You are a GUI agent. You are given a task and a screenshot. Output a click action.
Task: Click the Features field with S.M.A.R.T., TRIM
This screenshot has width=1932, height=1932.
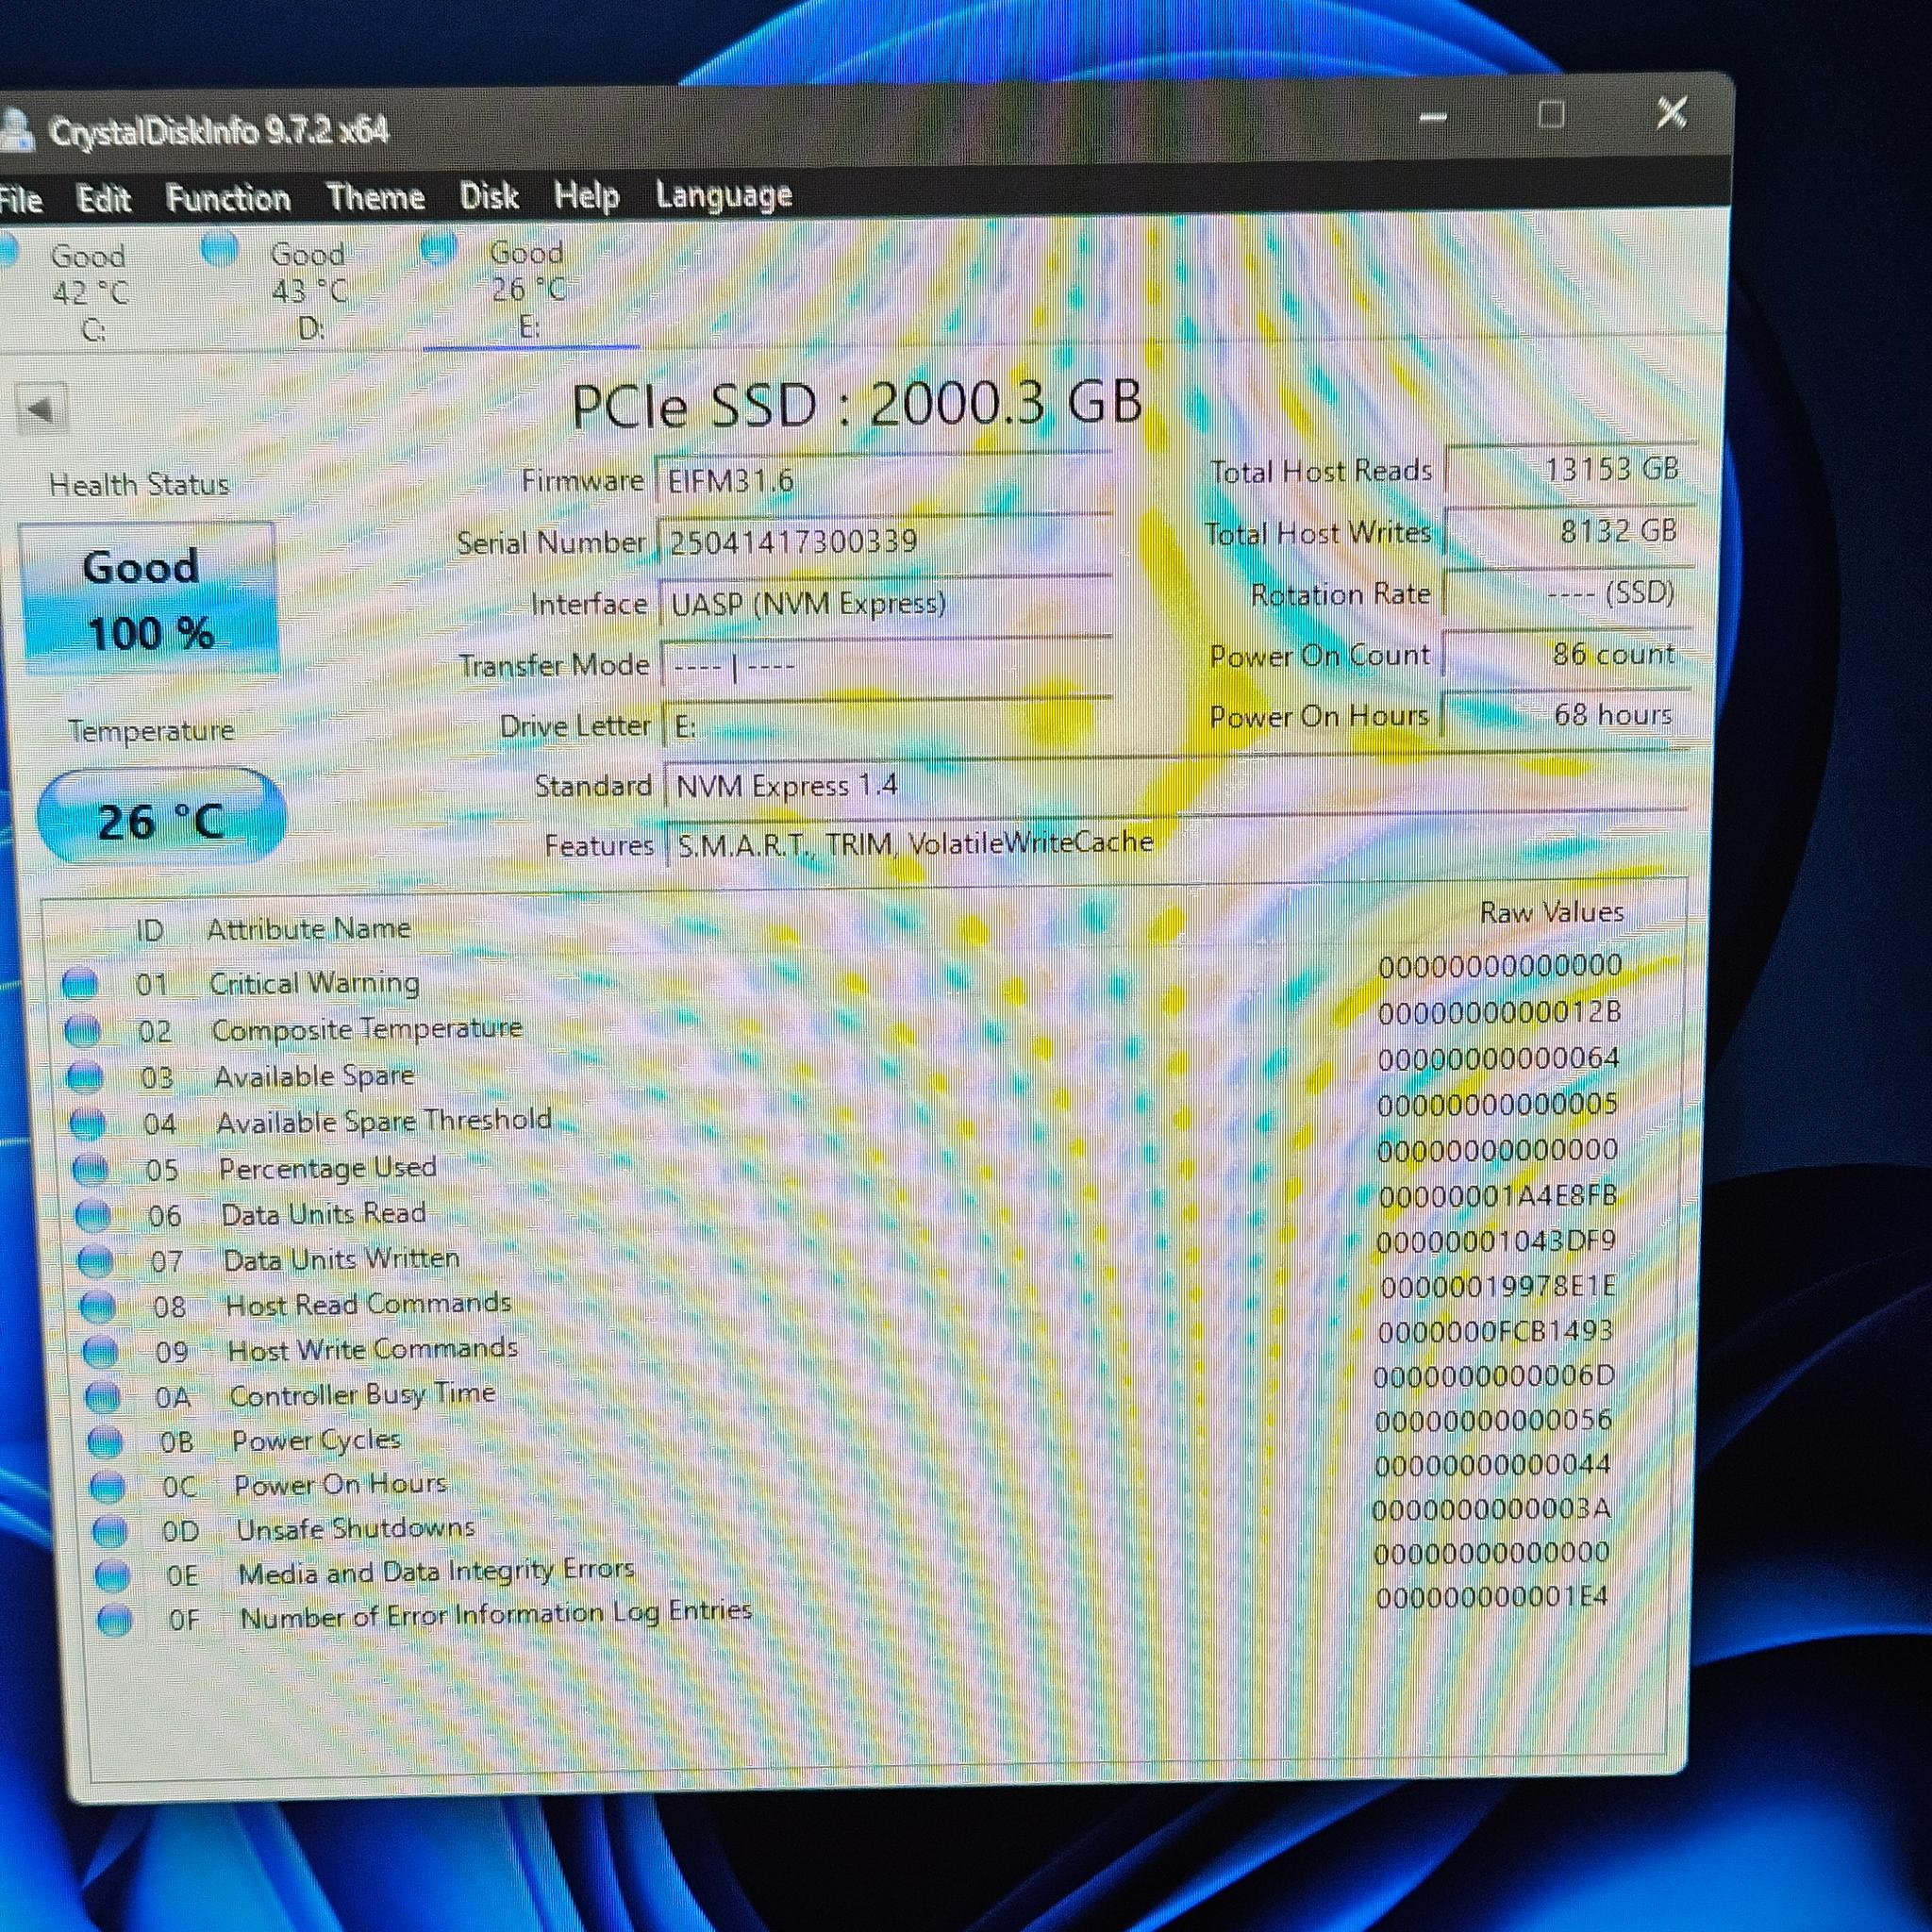click(1177, 843)
